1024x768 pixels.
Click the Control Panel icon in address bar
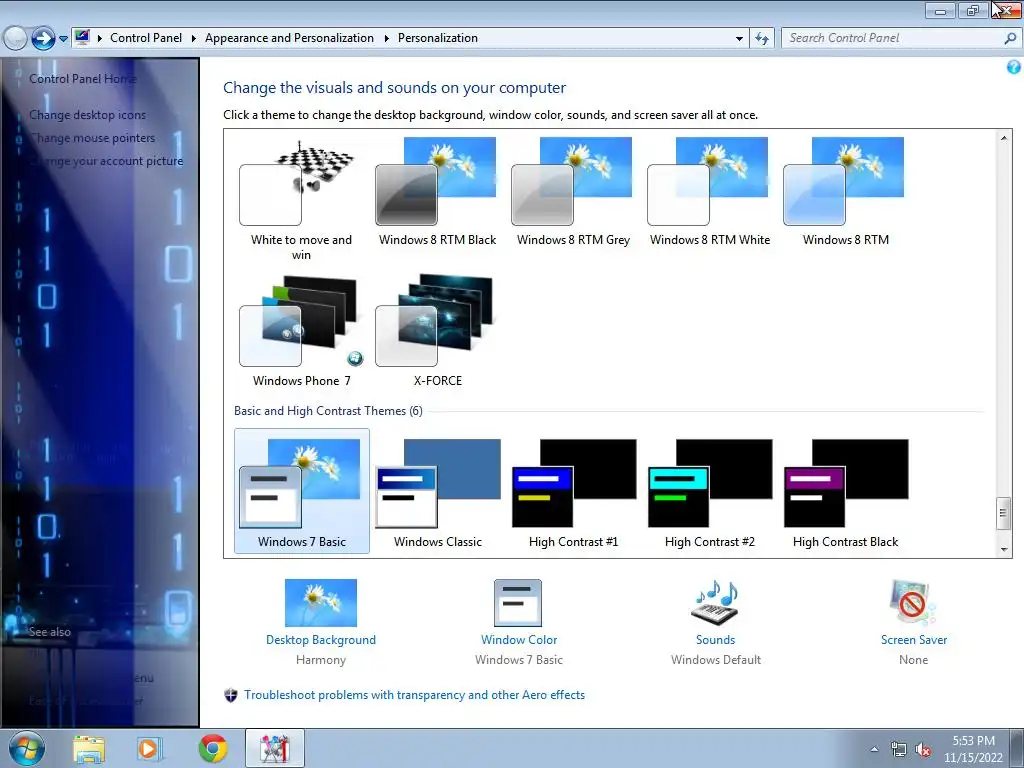[82, 37]
